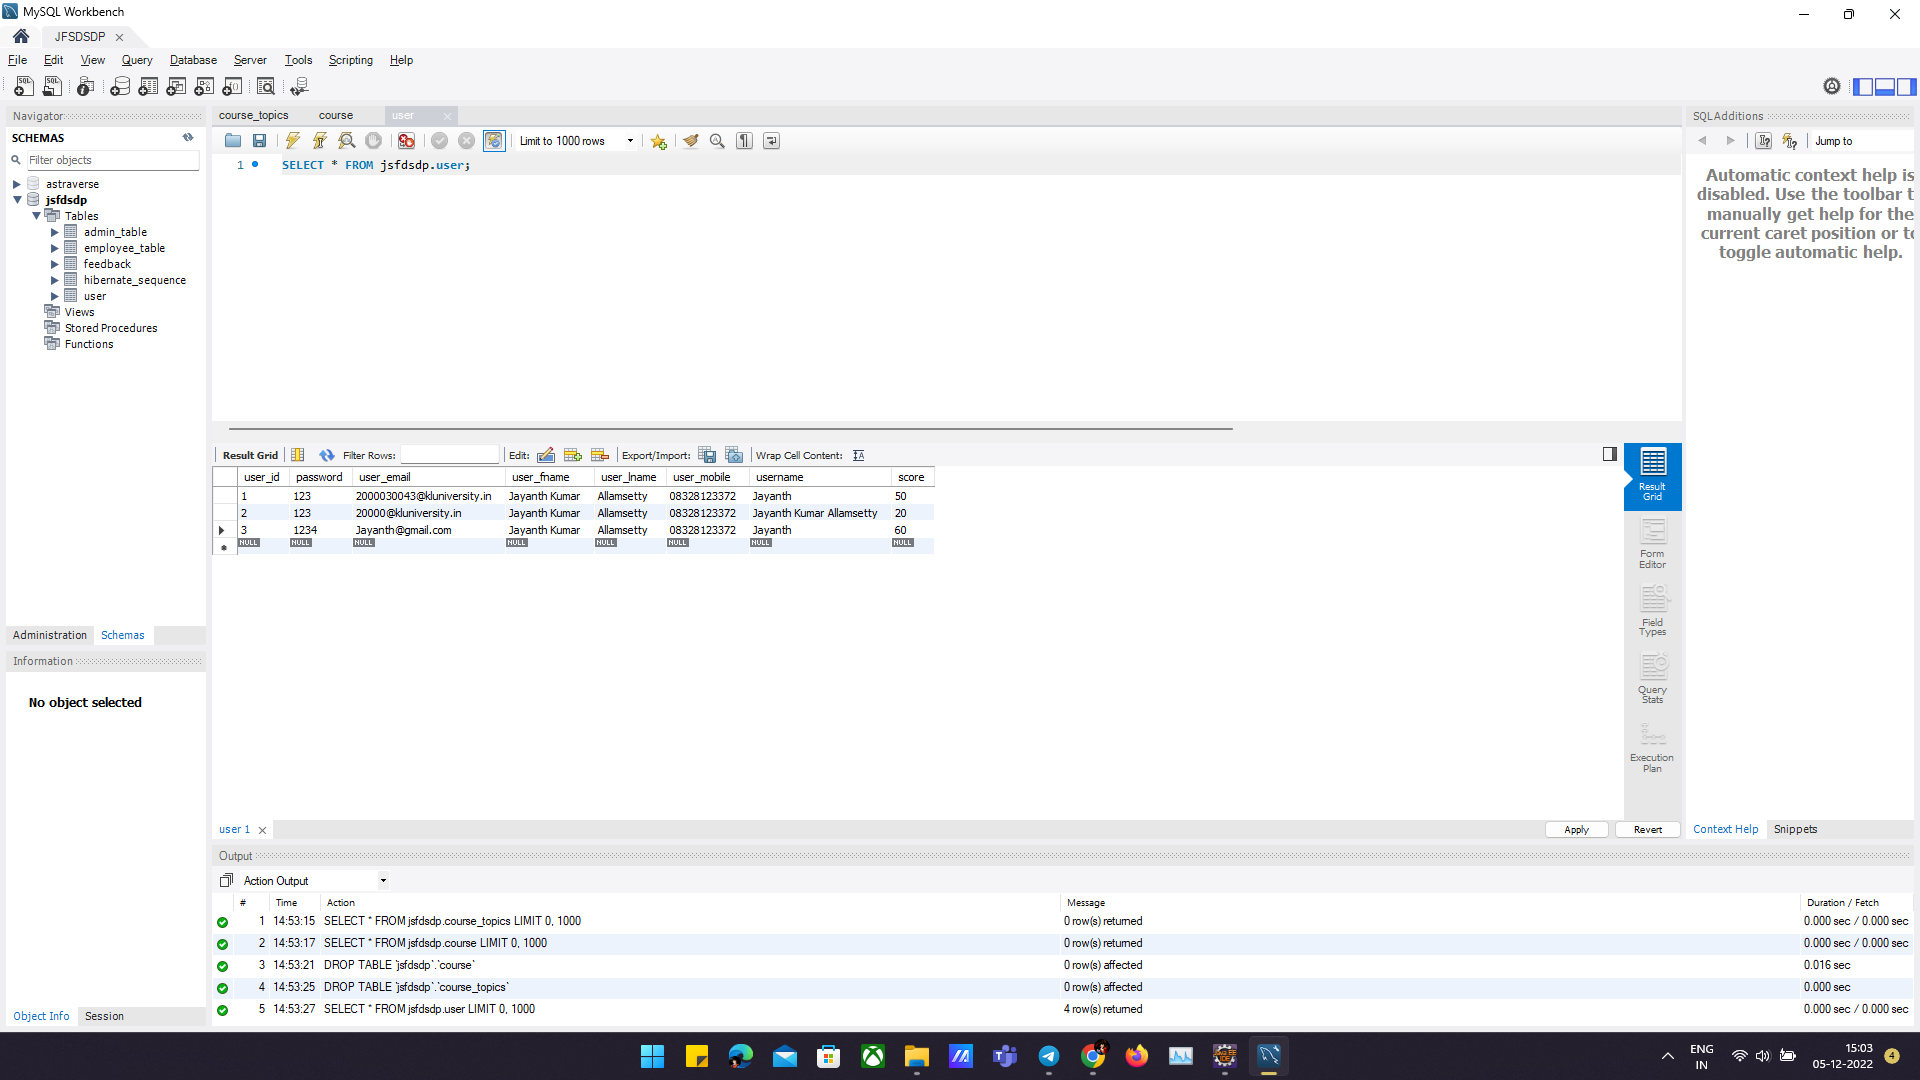Open the Form Editor panel
This screenshot has height=1080, width=1920.
1652,545
